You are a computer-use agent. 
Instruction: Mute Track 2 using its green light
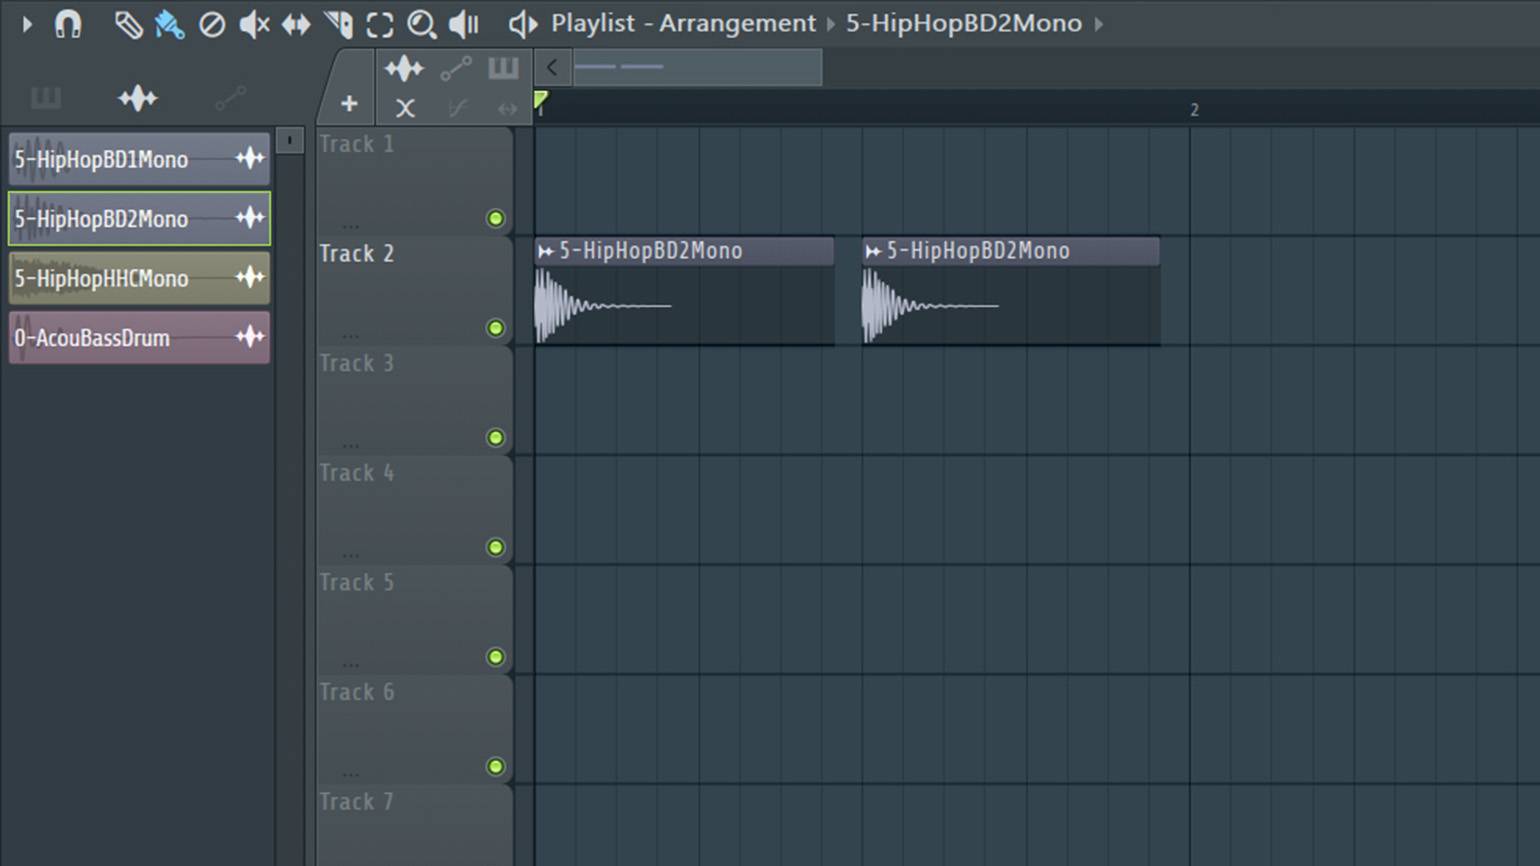tap(495, 328)
